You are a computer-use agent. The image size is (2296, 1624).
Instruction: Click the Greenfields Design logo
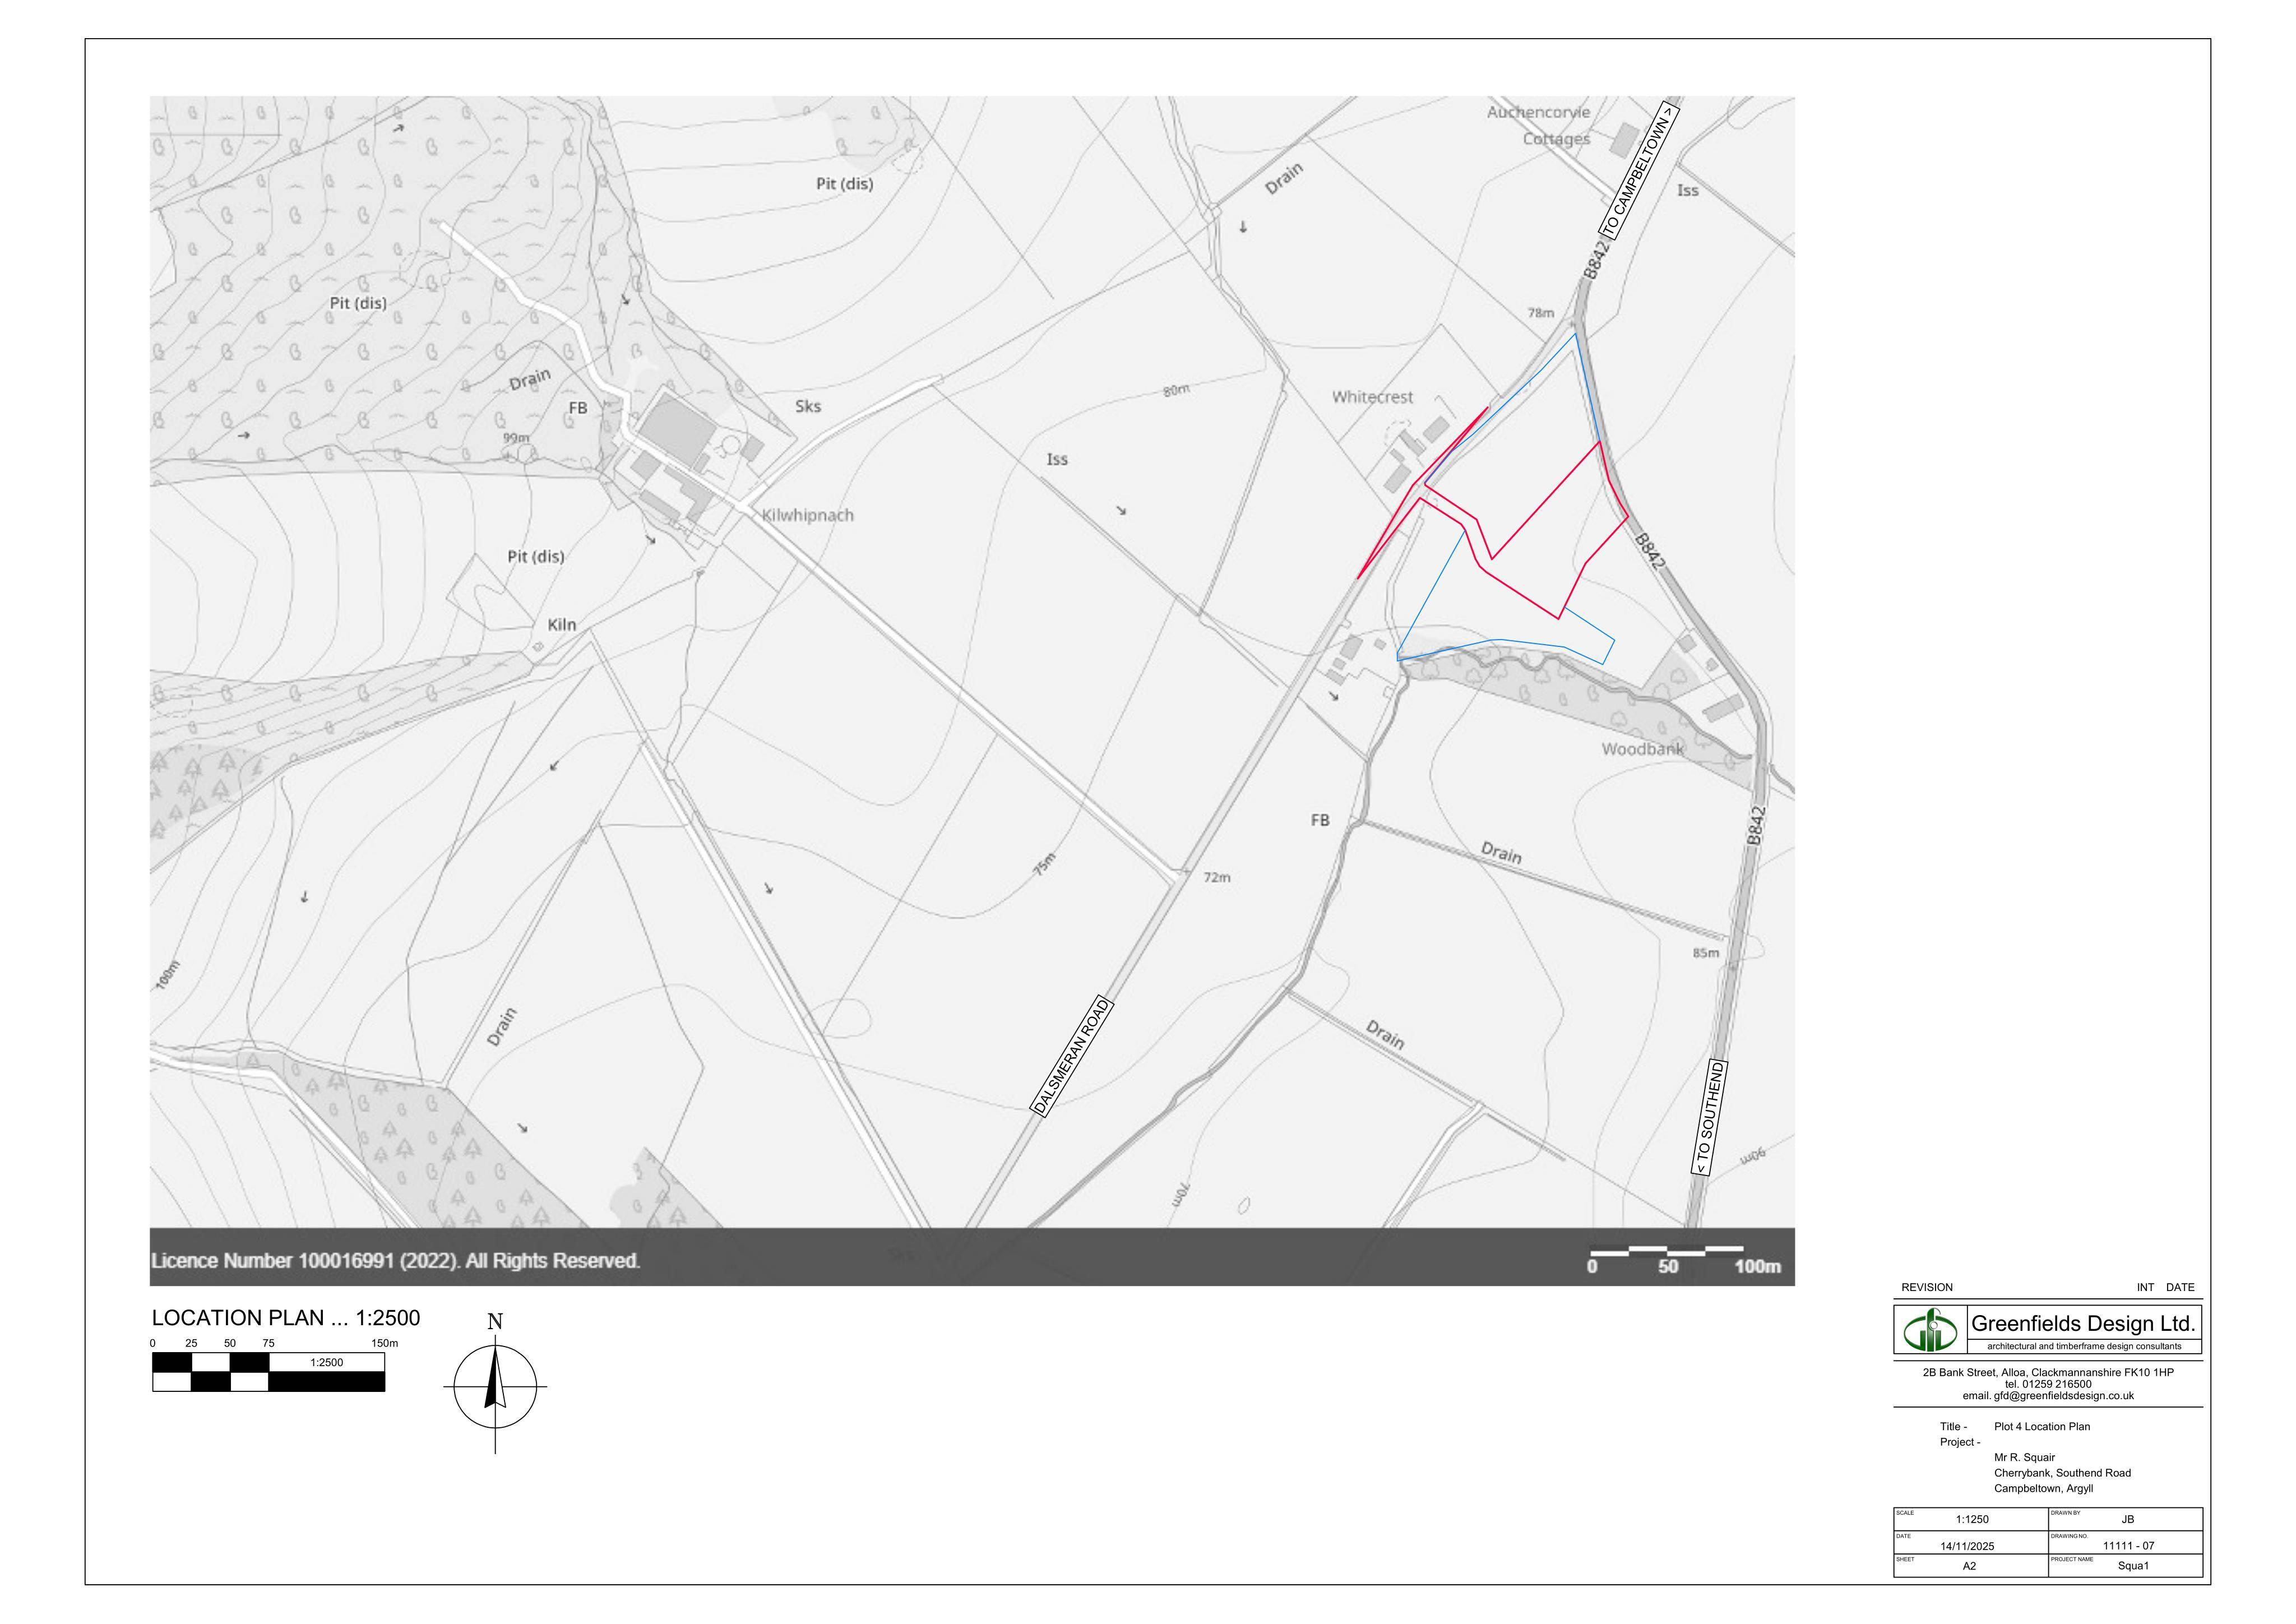[1930, 1330]
